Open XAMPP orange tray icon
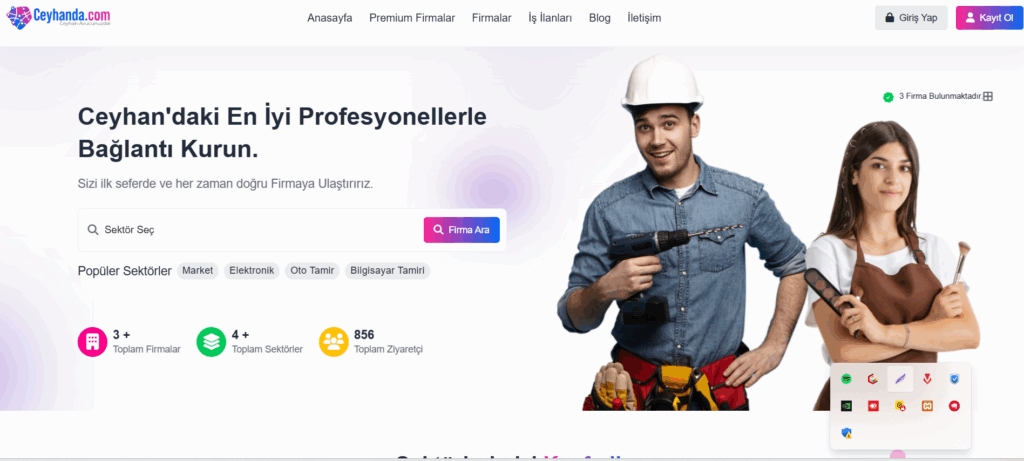Viewport: 1024px width, 461px height. [x=927, y=405]
